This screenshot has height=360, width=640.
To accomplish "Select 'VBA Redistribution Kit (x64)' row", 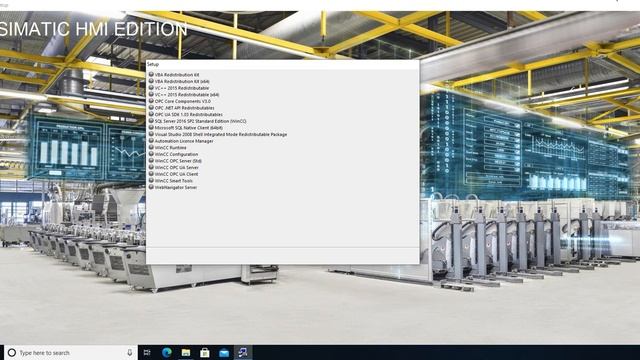I will tap(179, 81).
